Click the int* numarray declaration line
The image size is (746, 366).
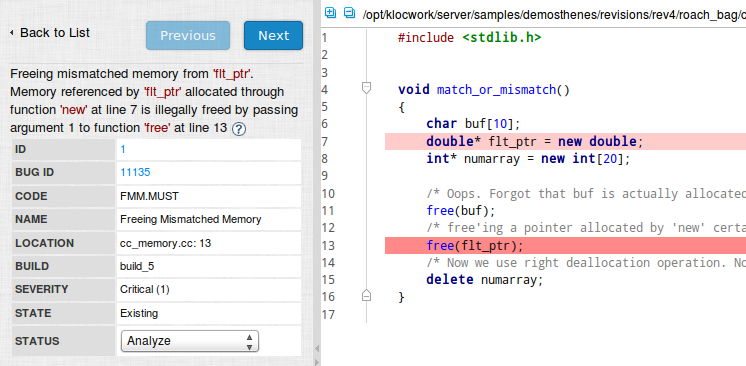pos(528,159)
